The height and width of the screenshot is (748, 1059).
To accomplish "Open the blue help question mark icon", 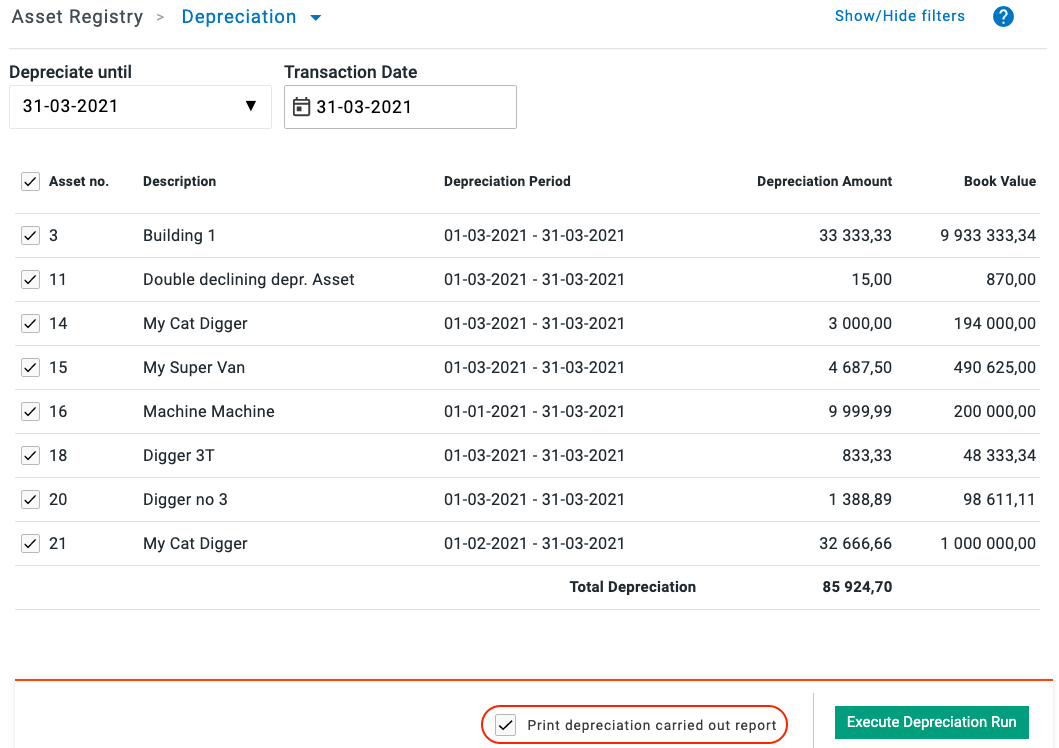I will (x=1003, y=17).
